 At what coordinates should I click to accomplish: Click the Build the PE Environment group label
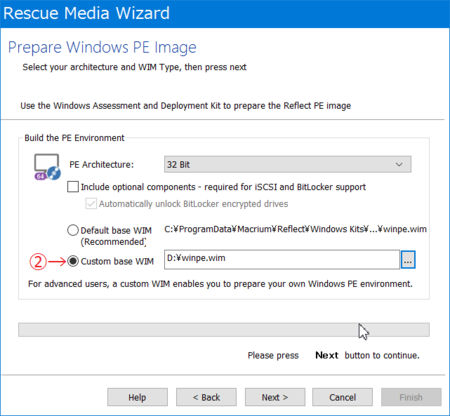pos(74,138)
